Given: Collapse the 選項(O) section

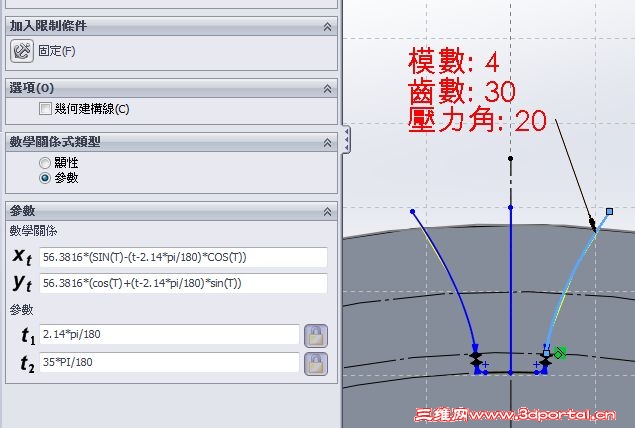Looking at the screenshot, I should 327,89.
